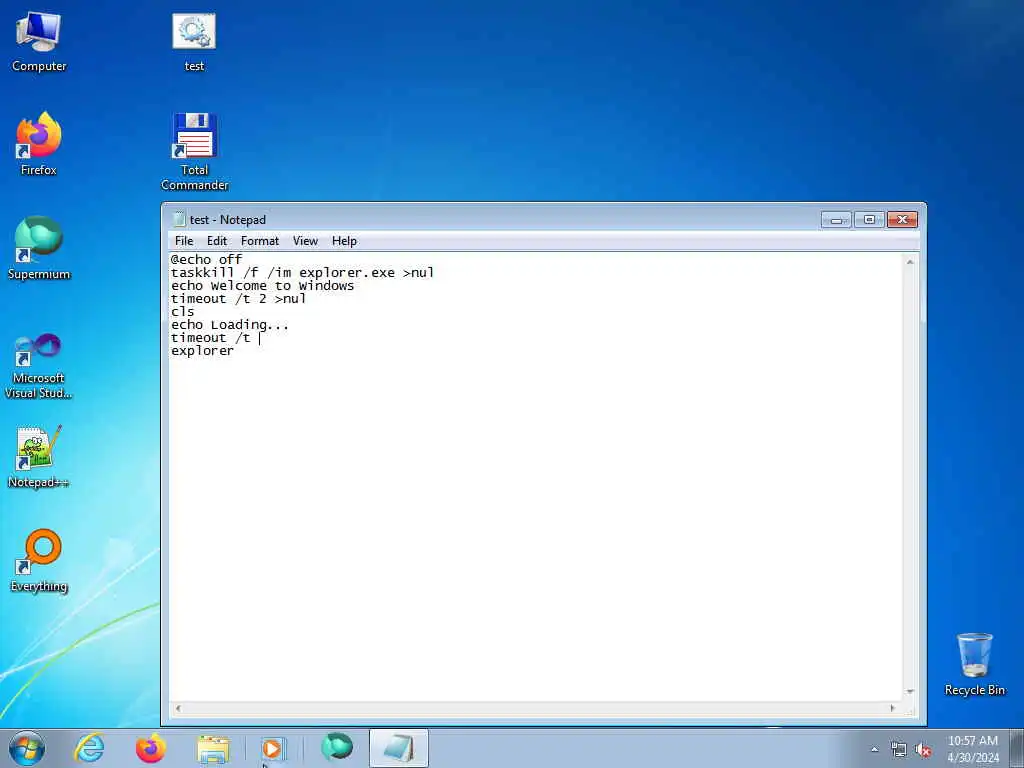The height and width of the screenshot is (768, 1024).
Task: Open the Windows Start button
Action: tap(27, 748)
